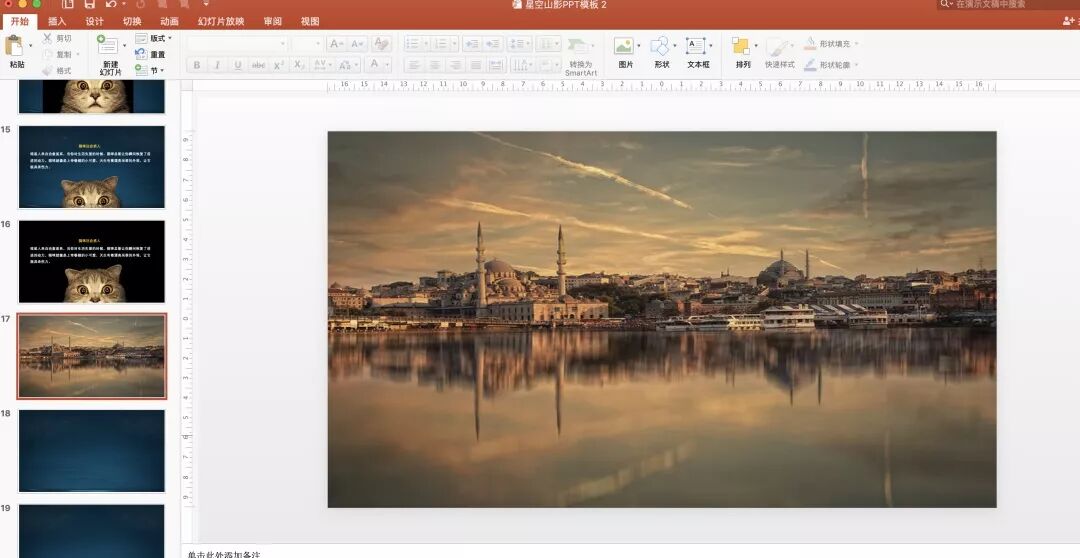1080x558 pixels.
Task: Click the numbered list icon
Action: 442,43
